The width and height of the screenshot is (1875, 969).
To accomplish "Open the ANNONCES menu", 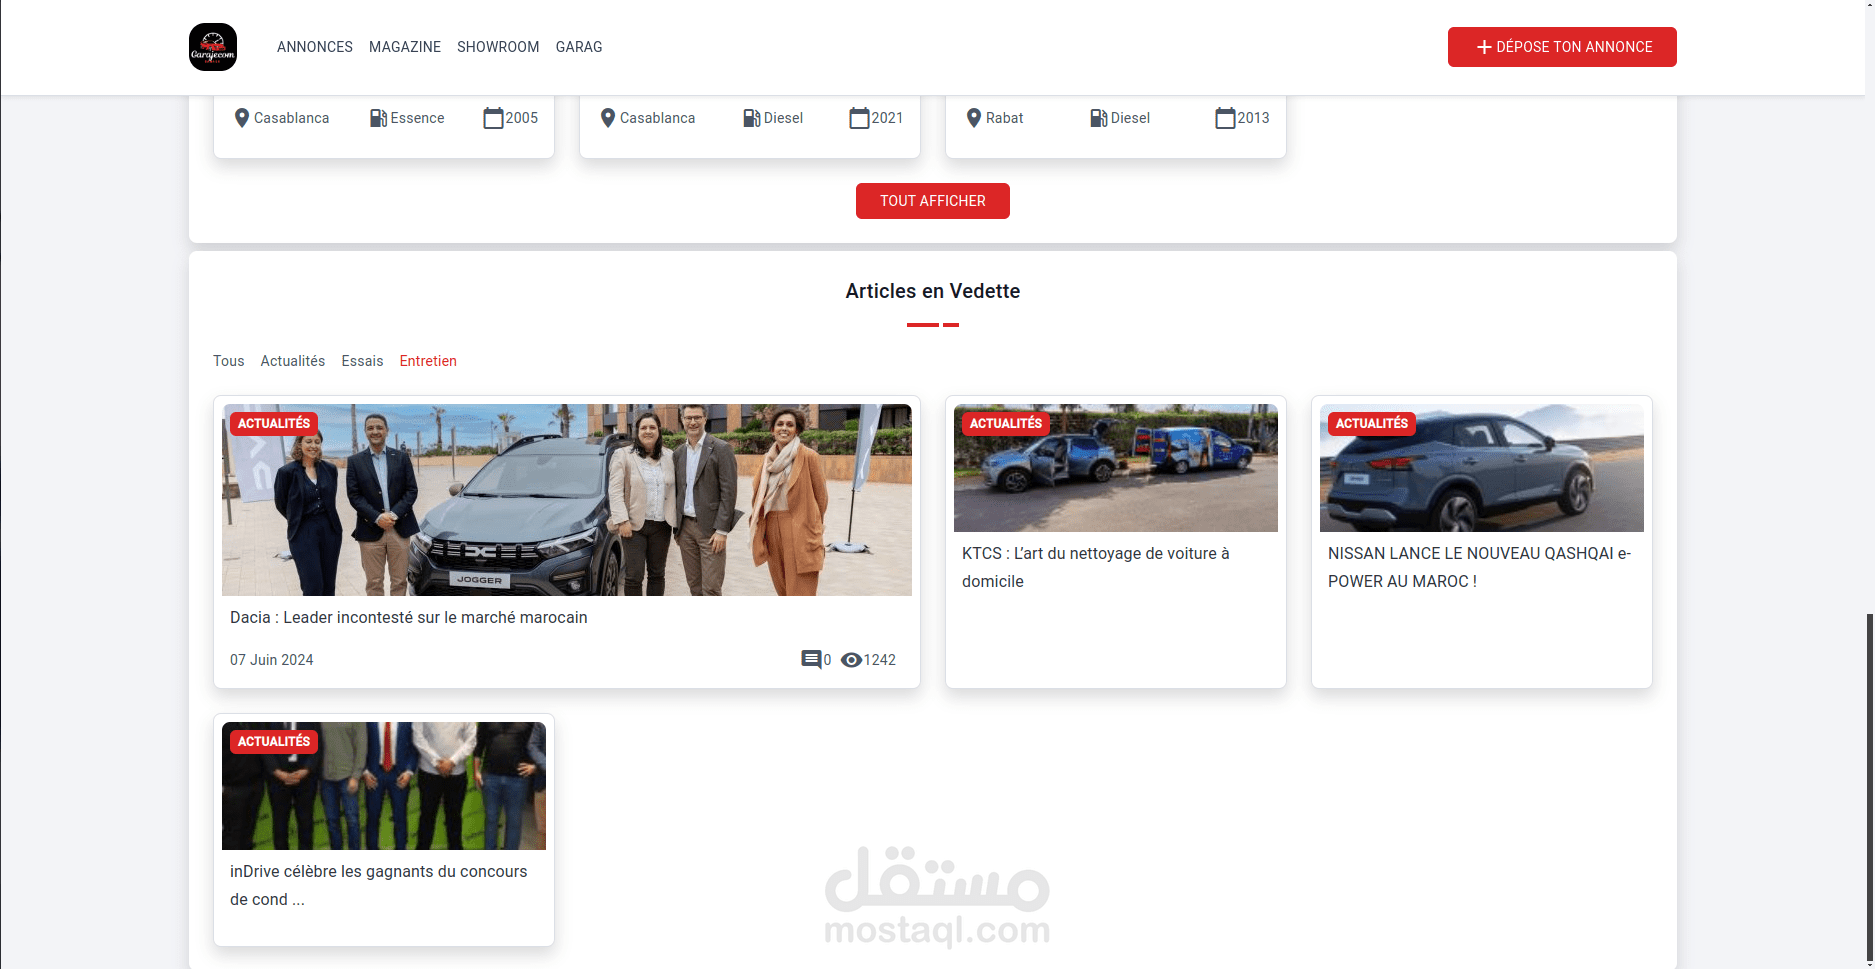I will [x=315, y=47].
